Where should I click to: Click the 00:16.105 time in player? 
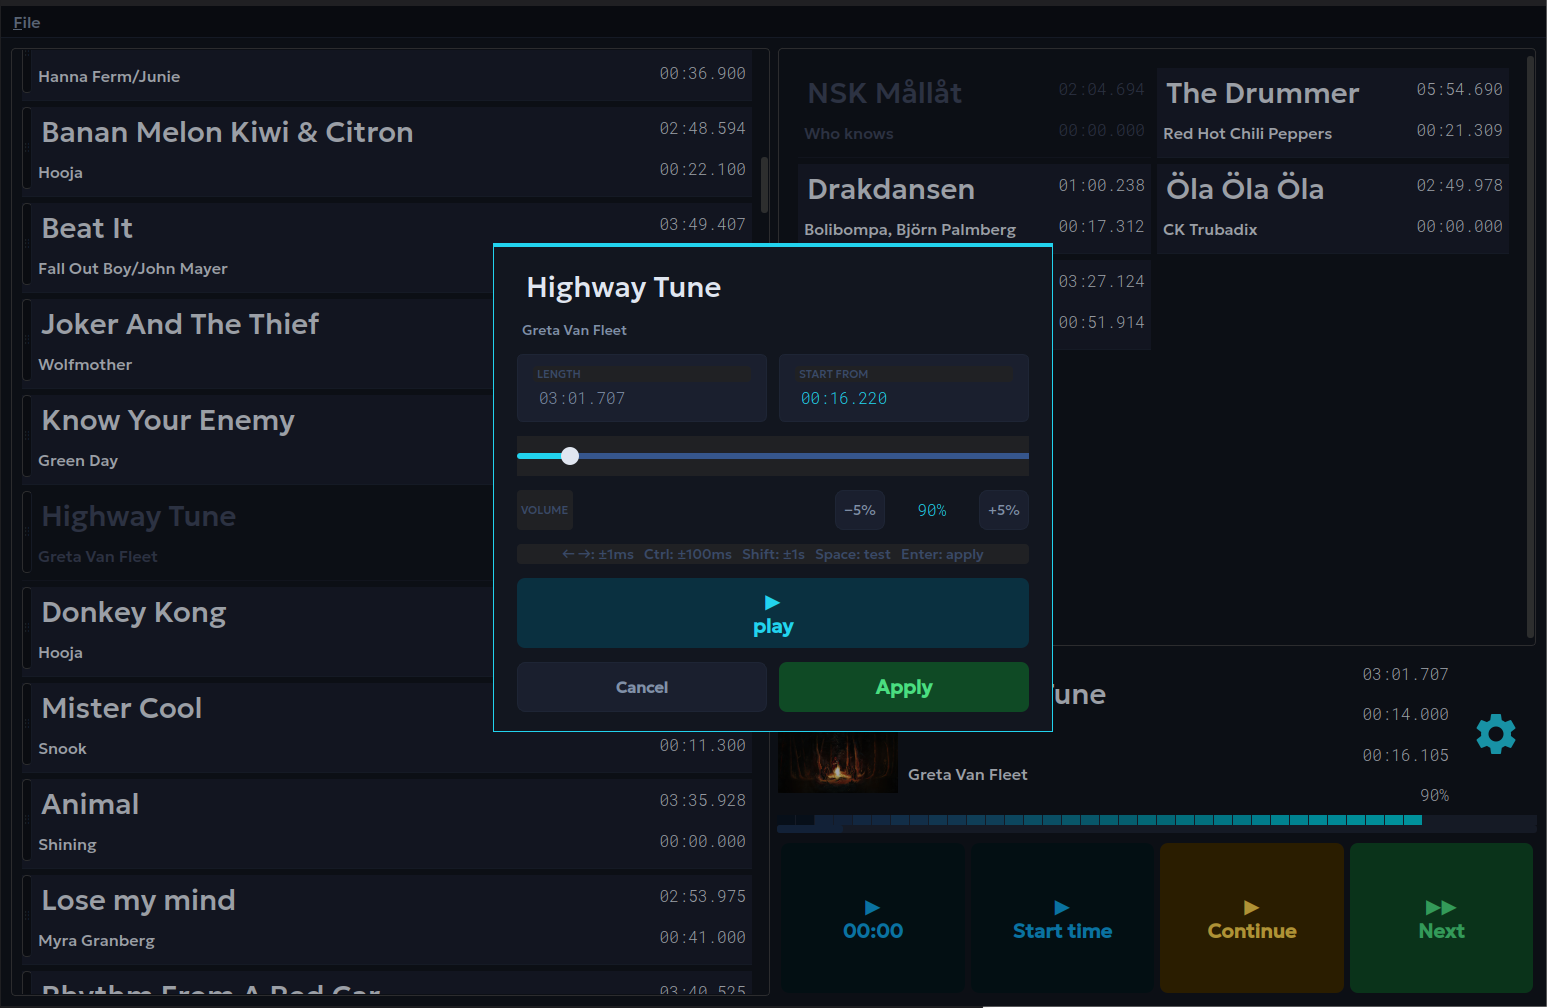tap(1405, 755)
